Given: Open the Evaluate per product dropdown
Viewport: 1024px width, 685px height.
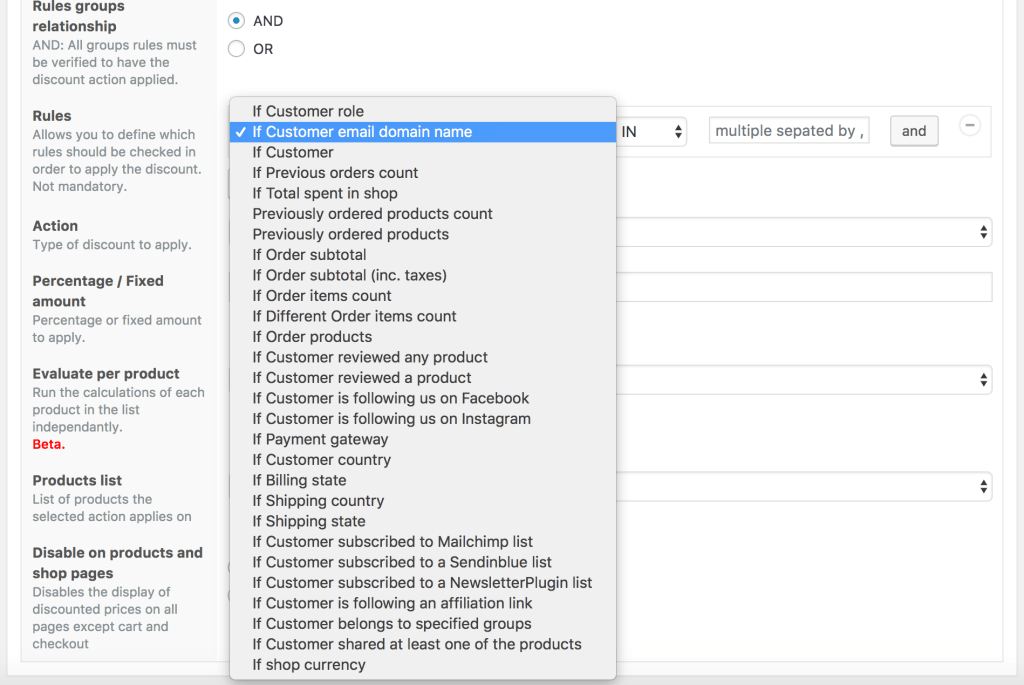Looking at the screenshot, I should (804, 380).
